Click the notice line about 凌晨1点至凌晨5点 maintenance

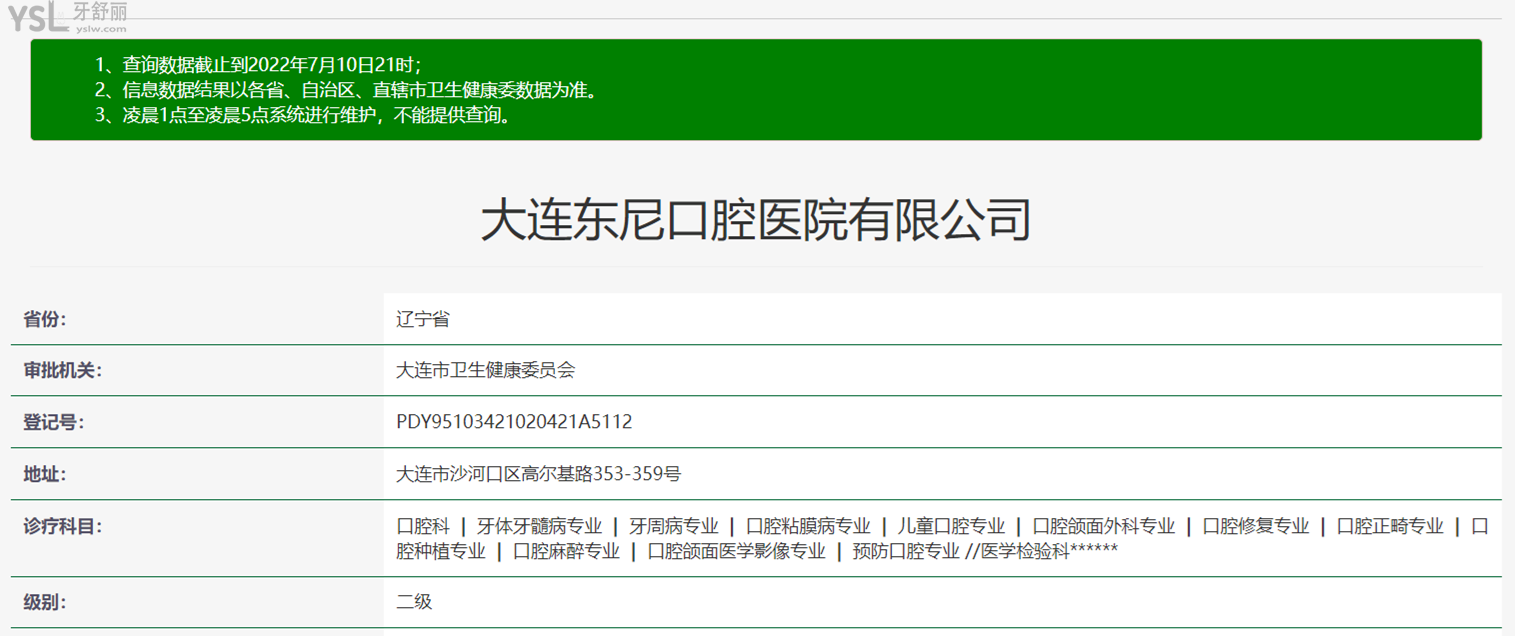(x=306, y=115)
